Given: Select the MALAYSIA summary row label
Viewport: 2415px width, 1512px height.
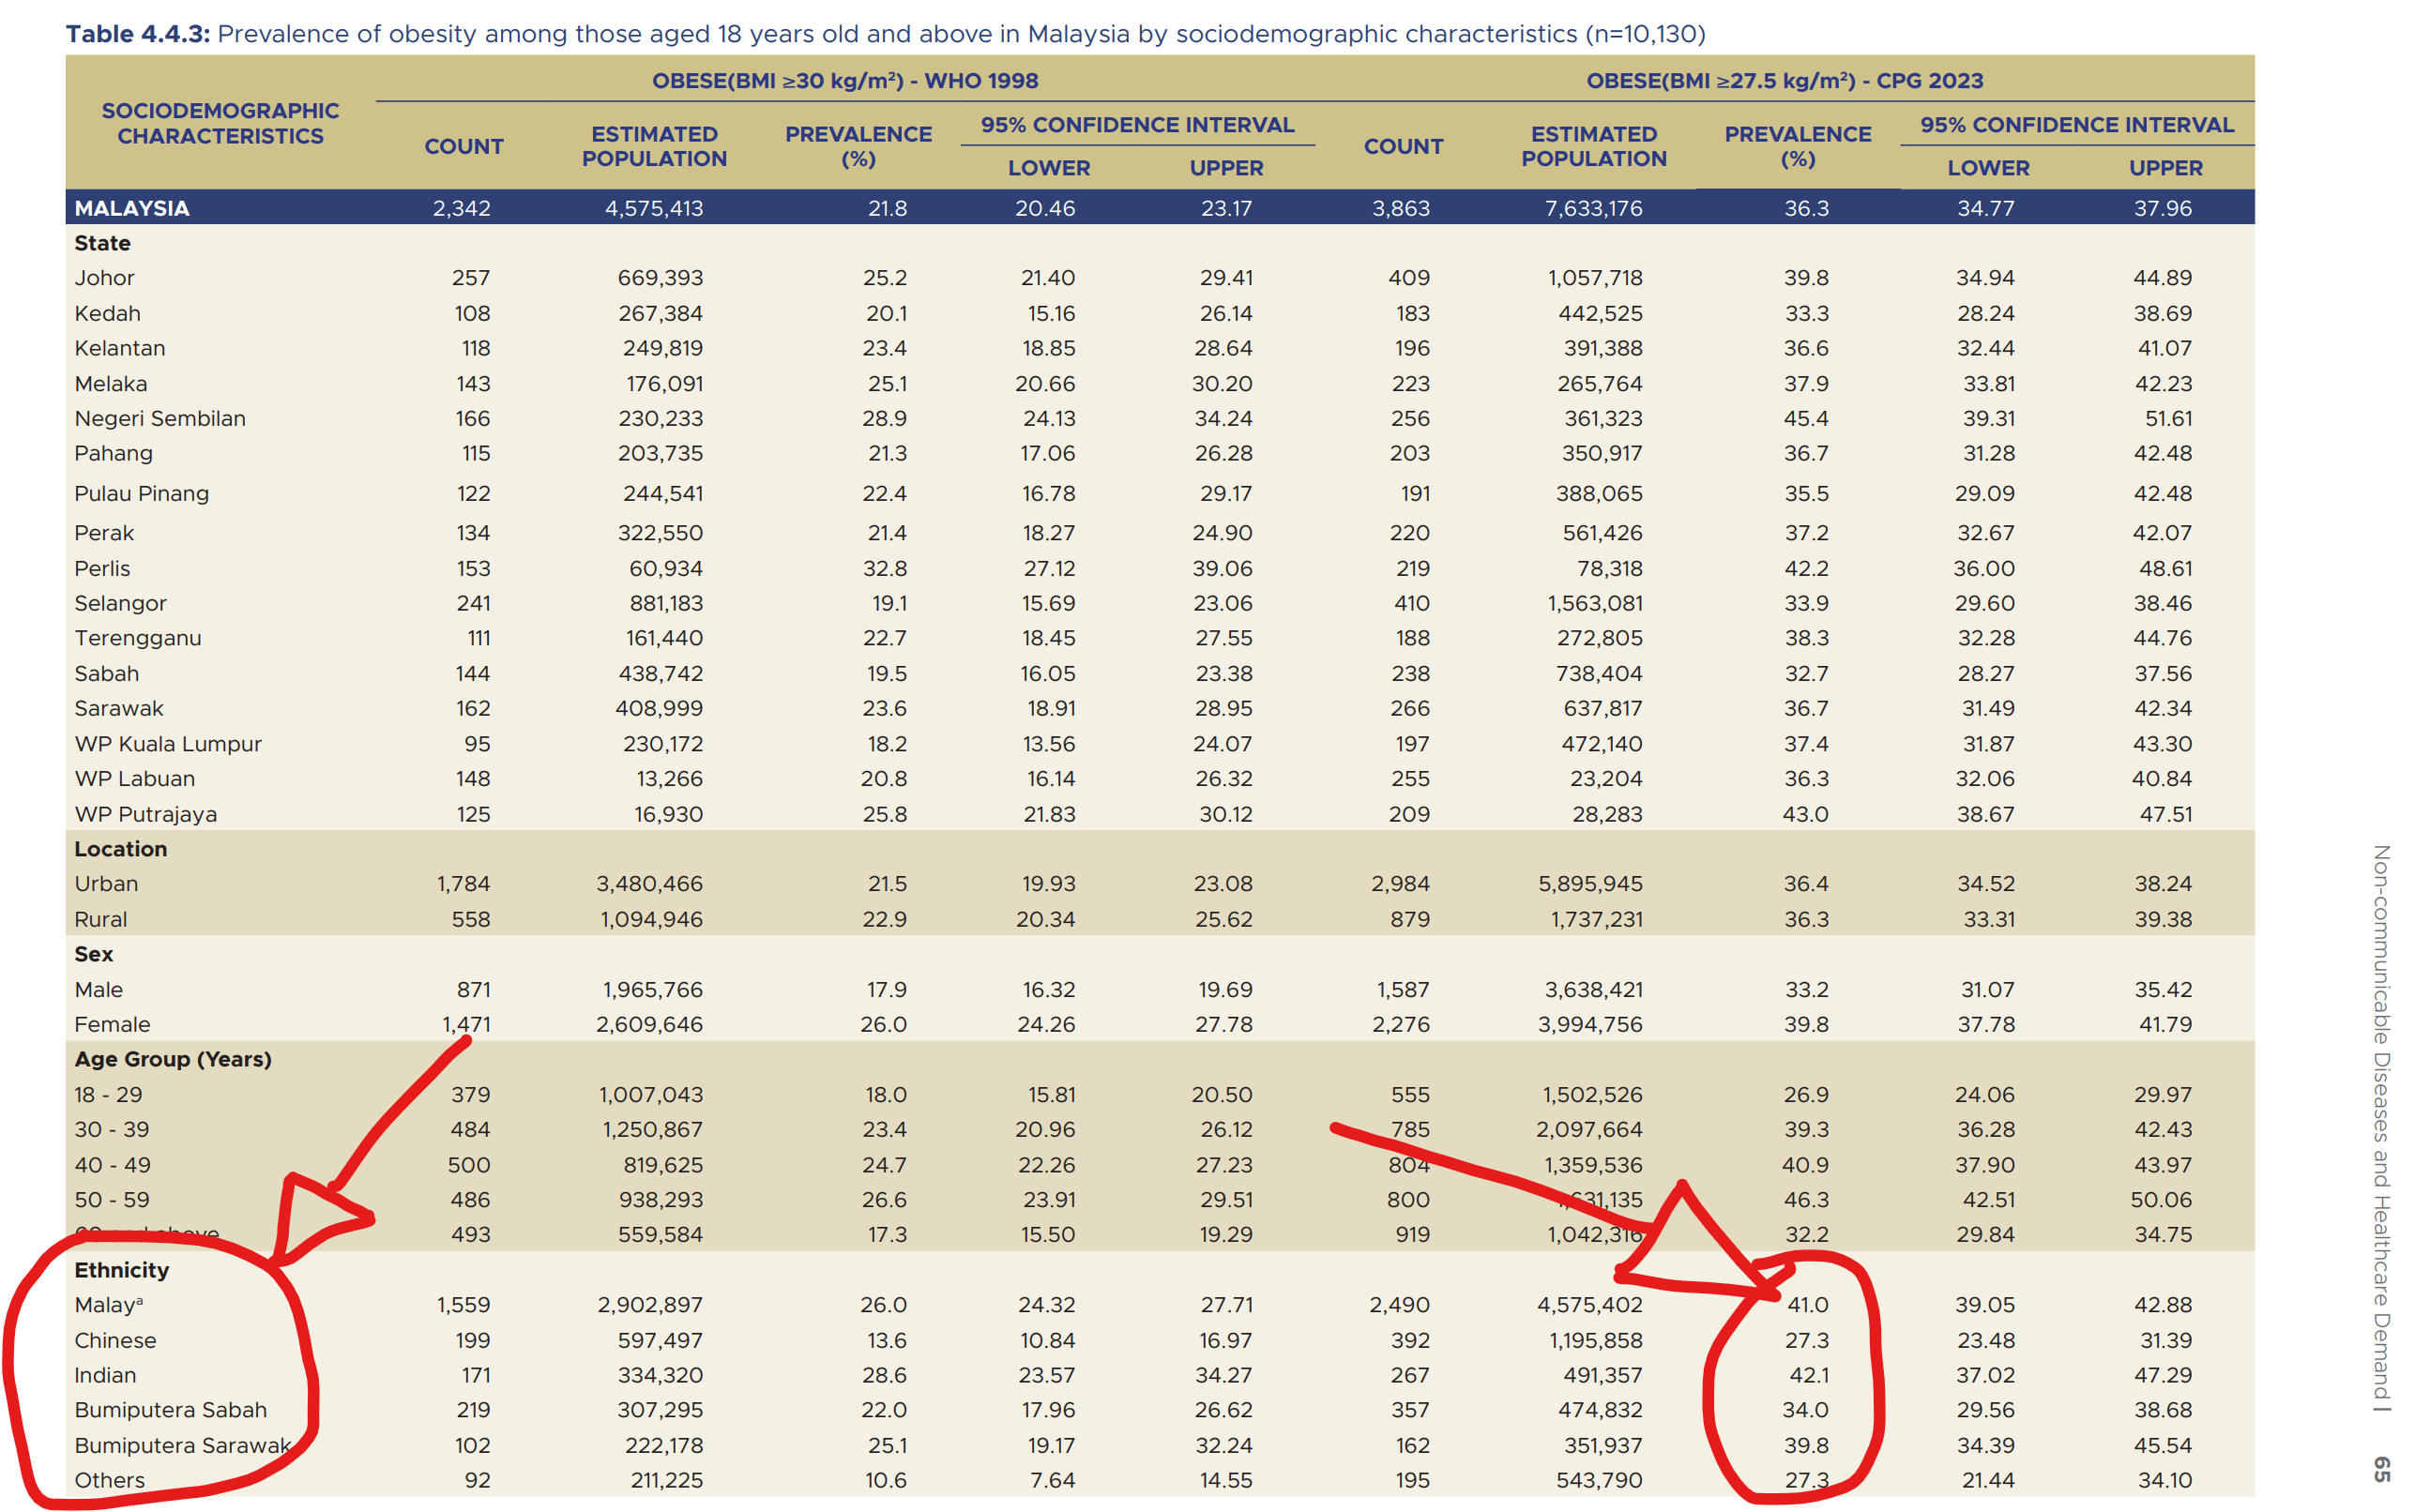Looking at the screenshot, I should point(132,208).
